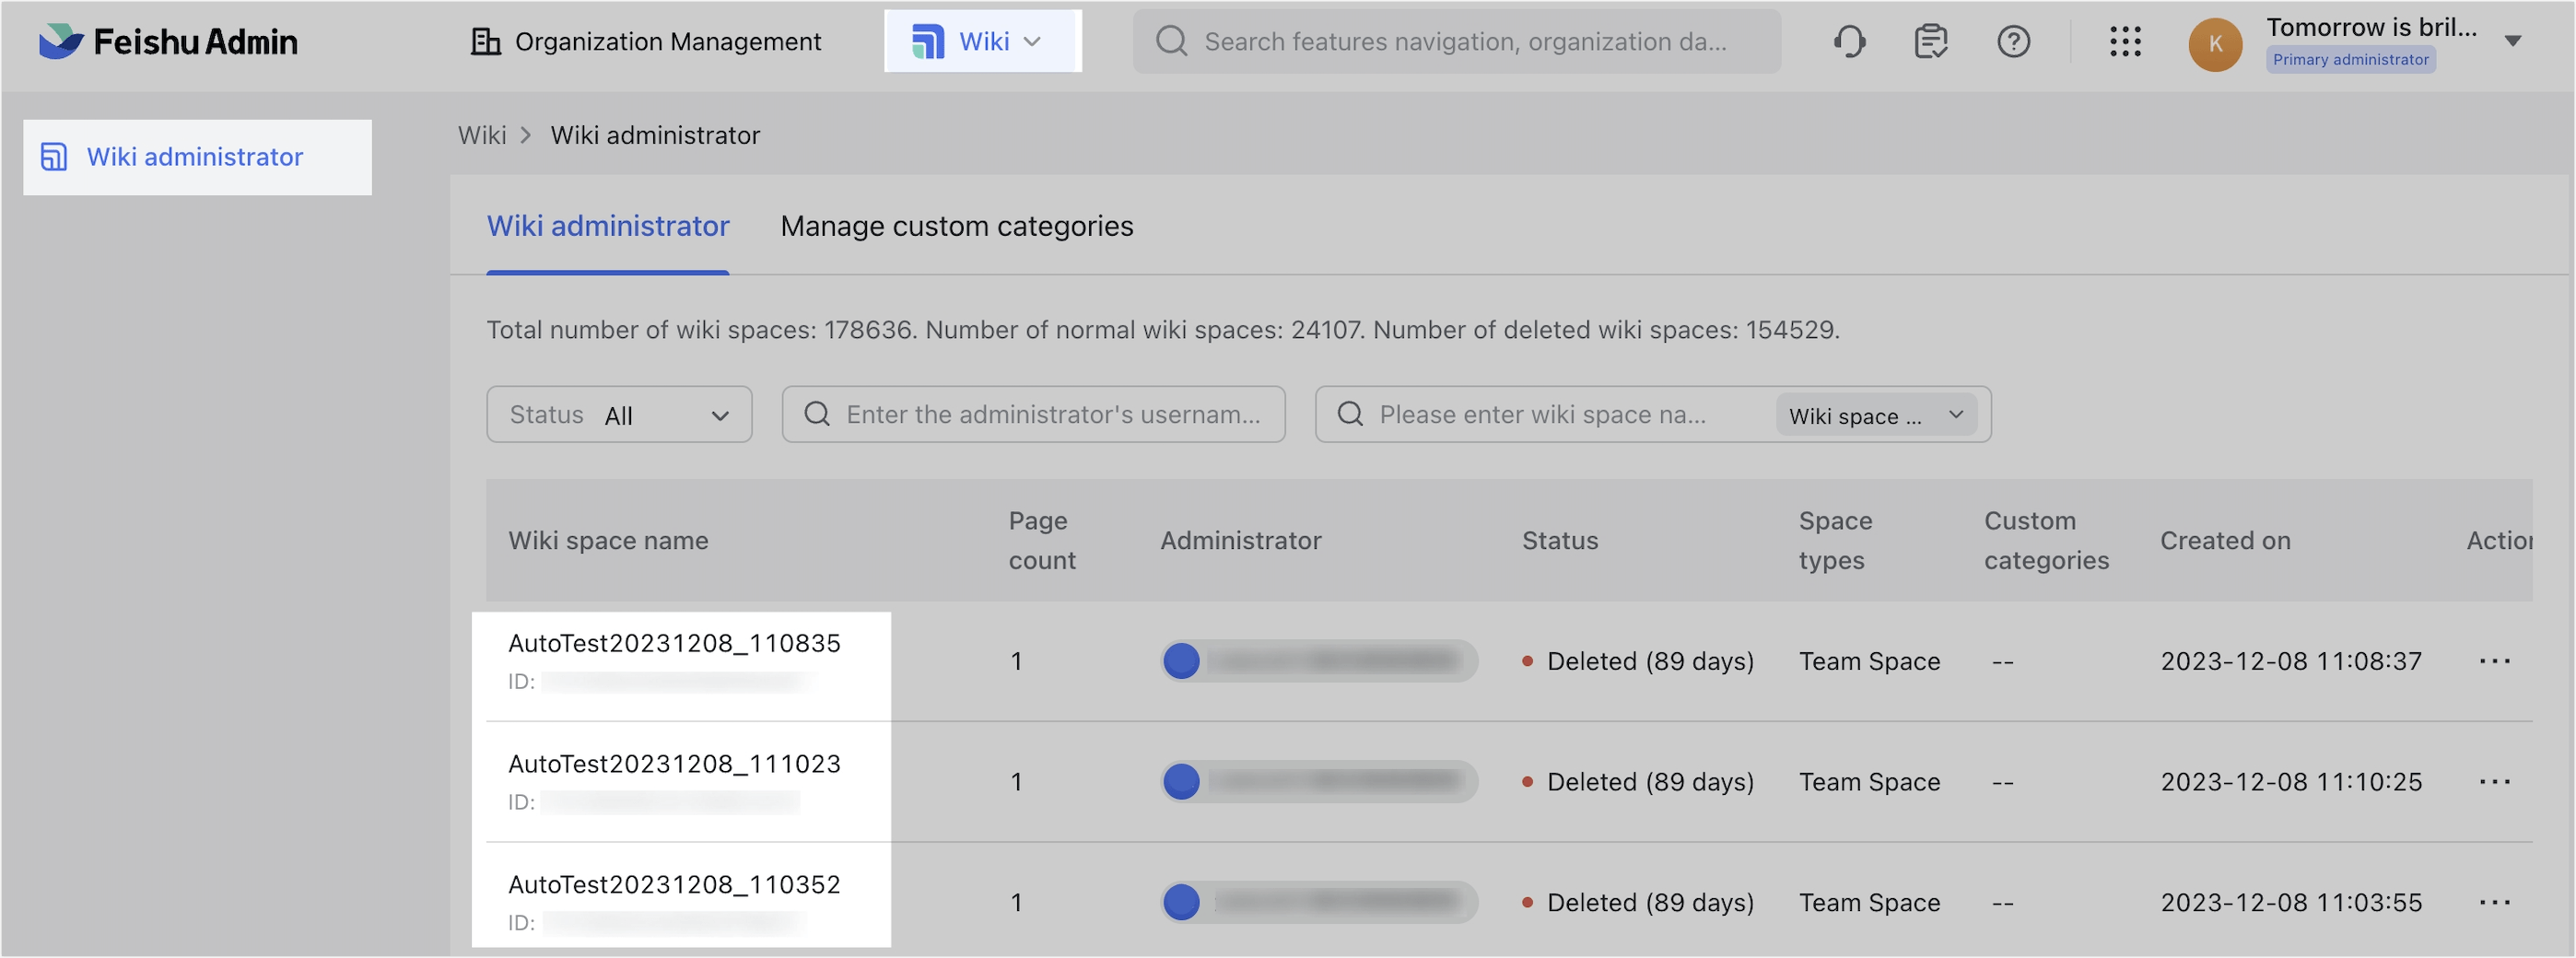Open more actions for AutoTest20231208_111023

(2494, 782)
